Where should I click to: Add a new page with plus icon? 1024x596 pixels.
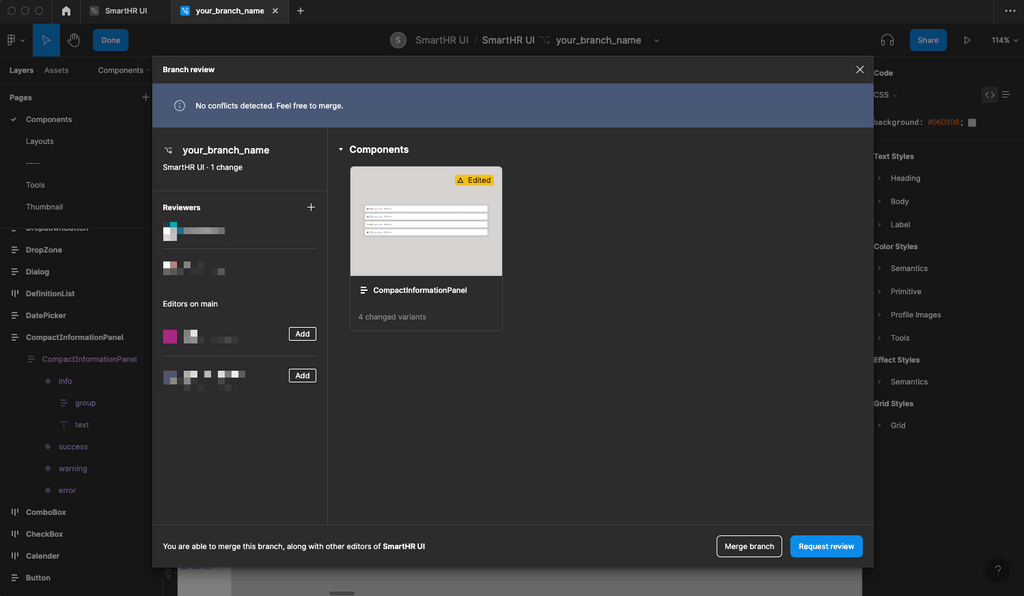coord(145,97)
